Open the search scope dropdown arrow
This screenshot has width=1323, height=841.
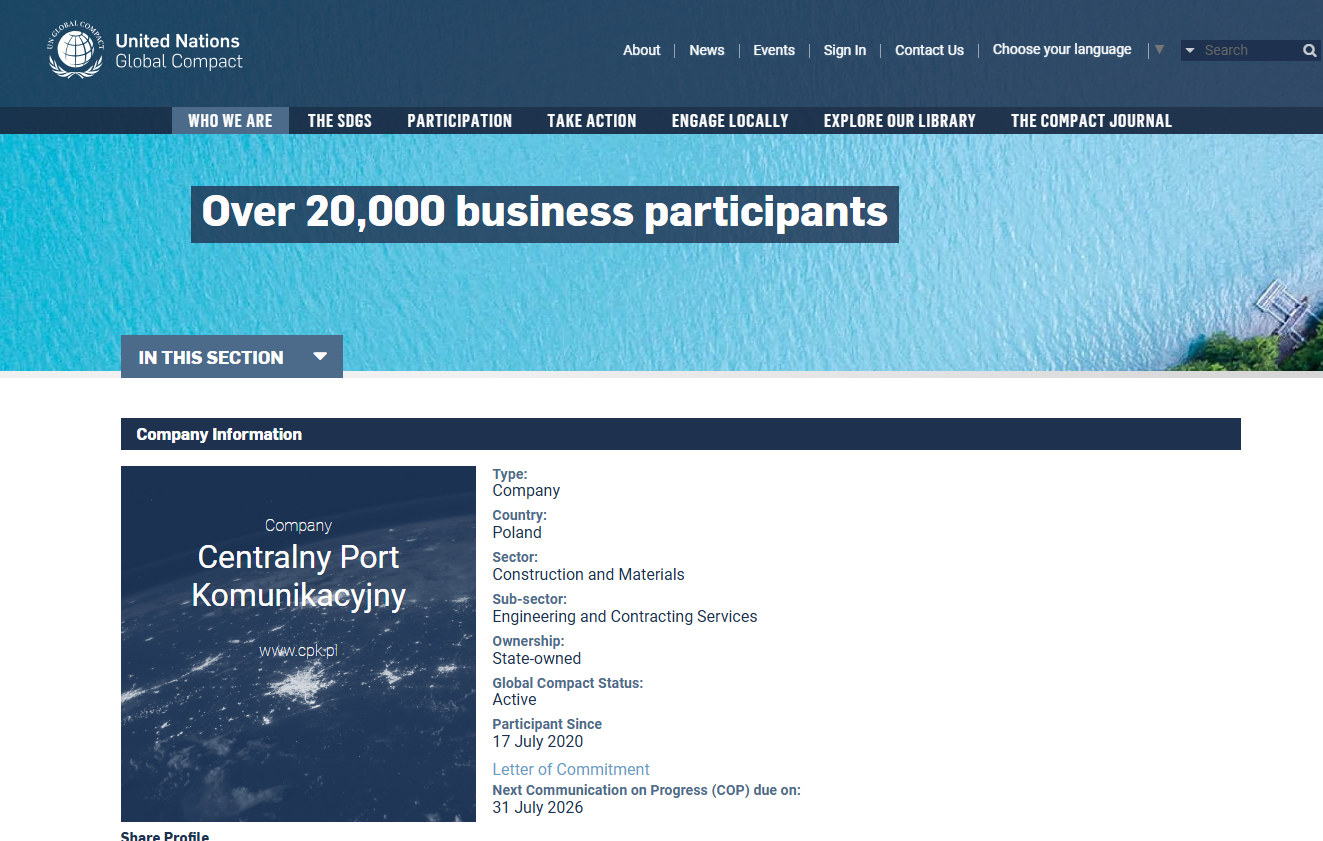(1190, 50)
